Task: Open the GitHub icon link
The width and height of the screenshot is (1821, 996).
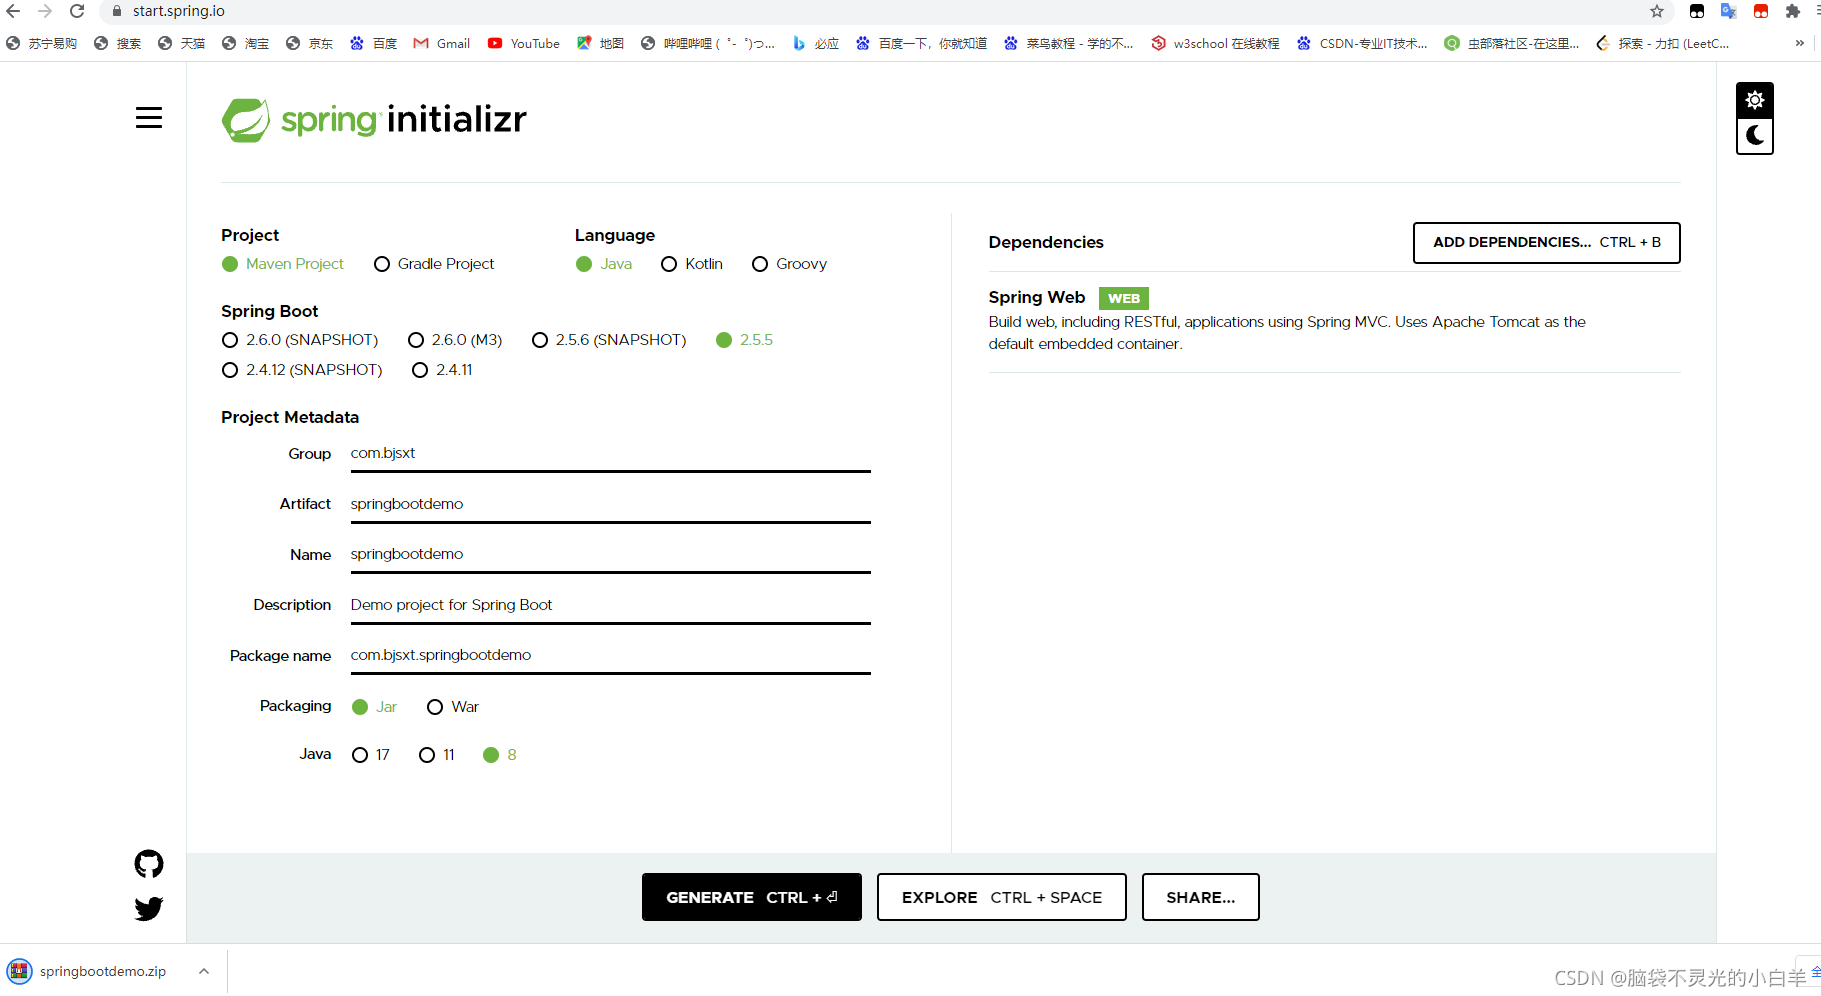Action: (149, 864)
